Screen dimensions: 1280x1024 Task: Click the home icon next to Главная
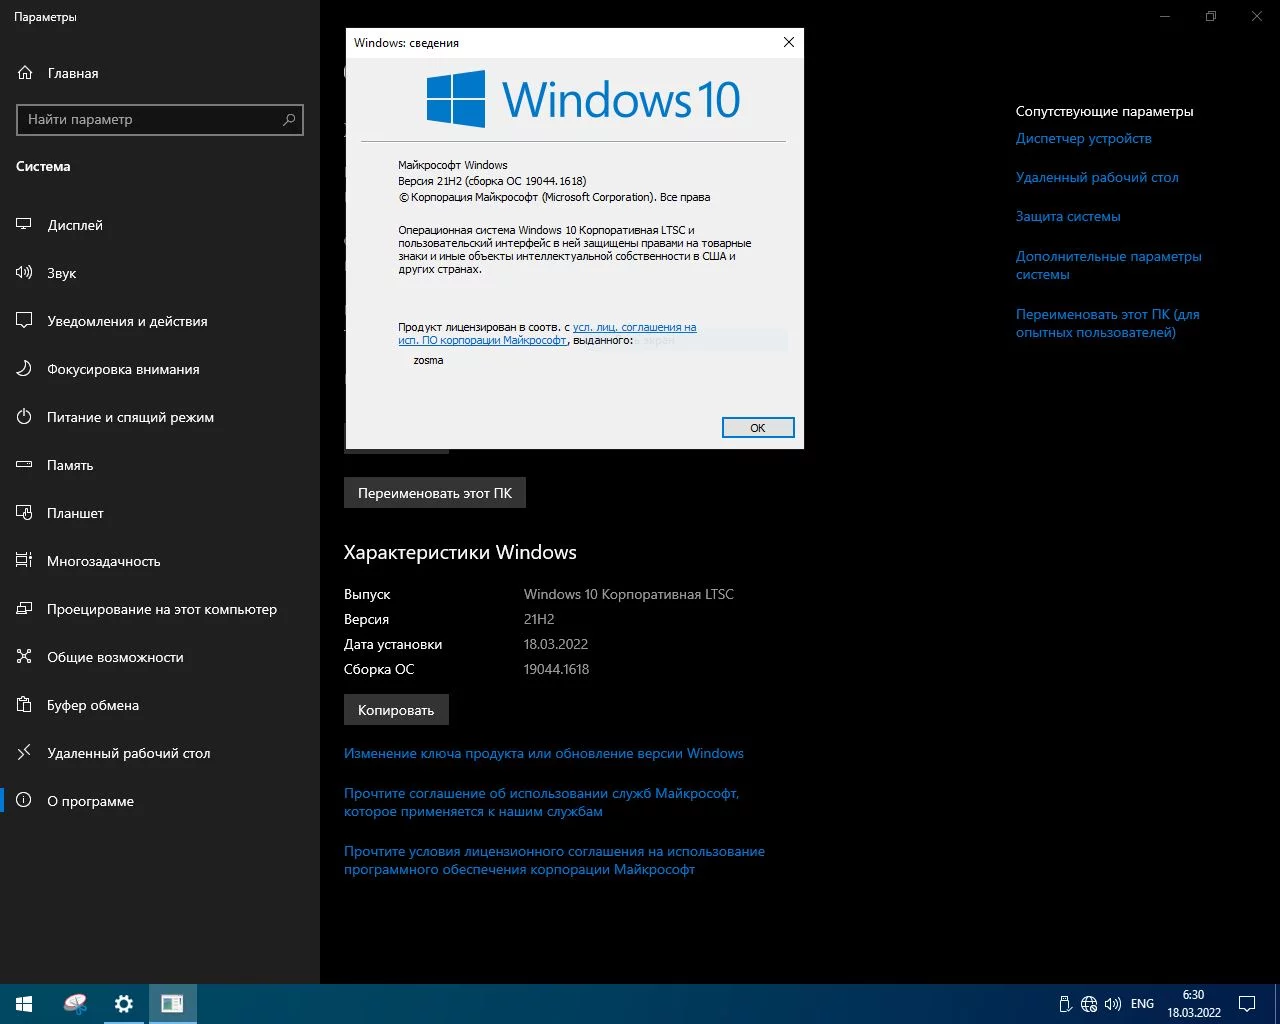[x=25, y=73]
